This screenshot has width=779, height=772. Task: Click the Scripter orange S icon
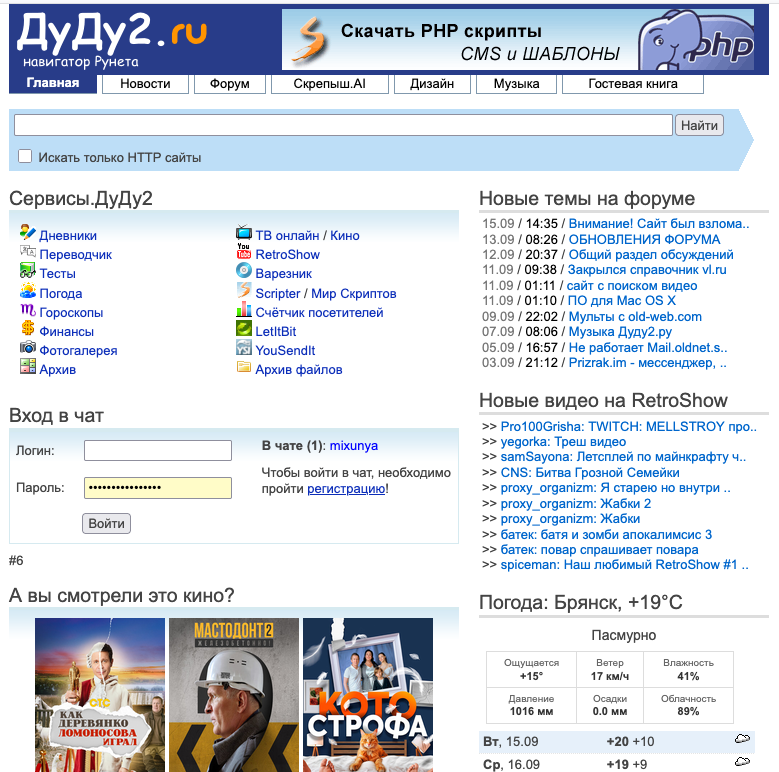[x=244, y=290]
